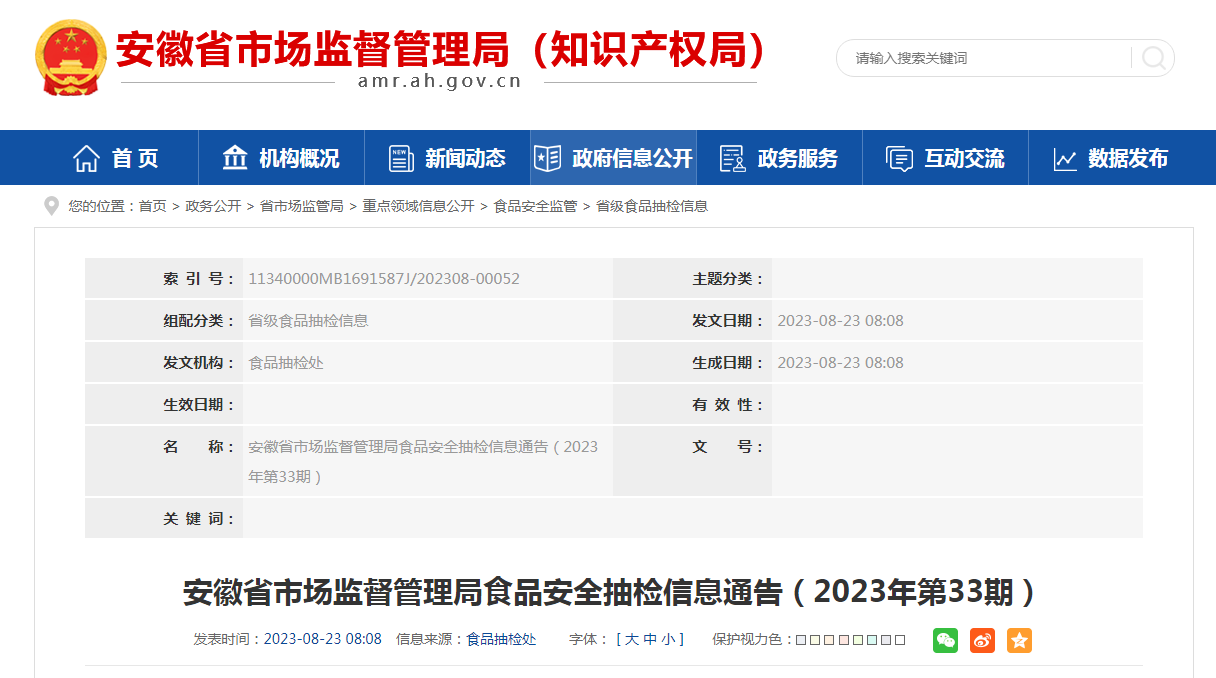Screen dimensions: 1216x678
Task: Open 首页 navigation tab
Action: (x=115, y=158)
